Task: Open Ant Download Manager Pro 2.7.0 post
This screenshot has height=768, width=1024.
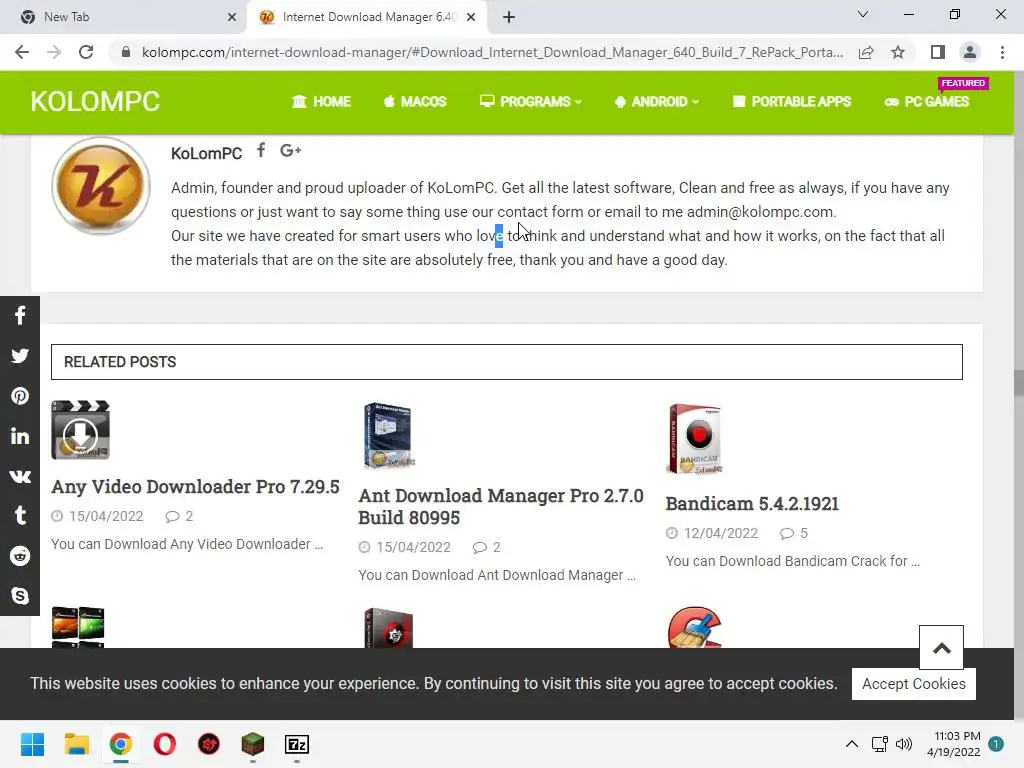Action: [x=501, y=507]
